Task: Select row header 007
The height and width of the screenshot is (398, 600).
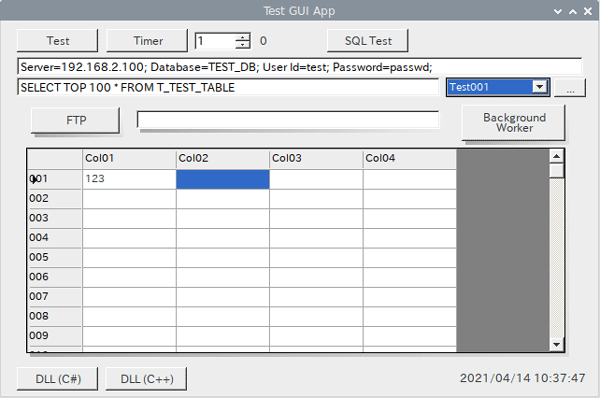Action: [55, 297]
